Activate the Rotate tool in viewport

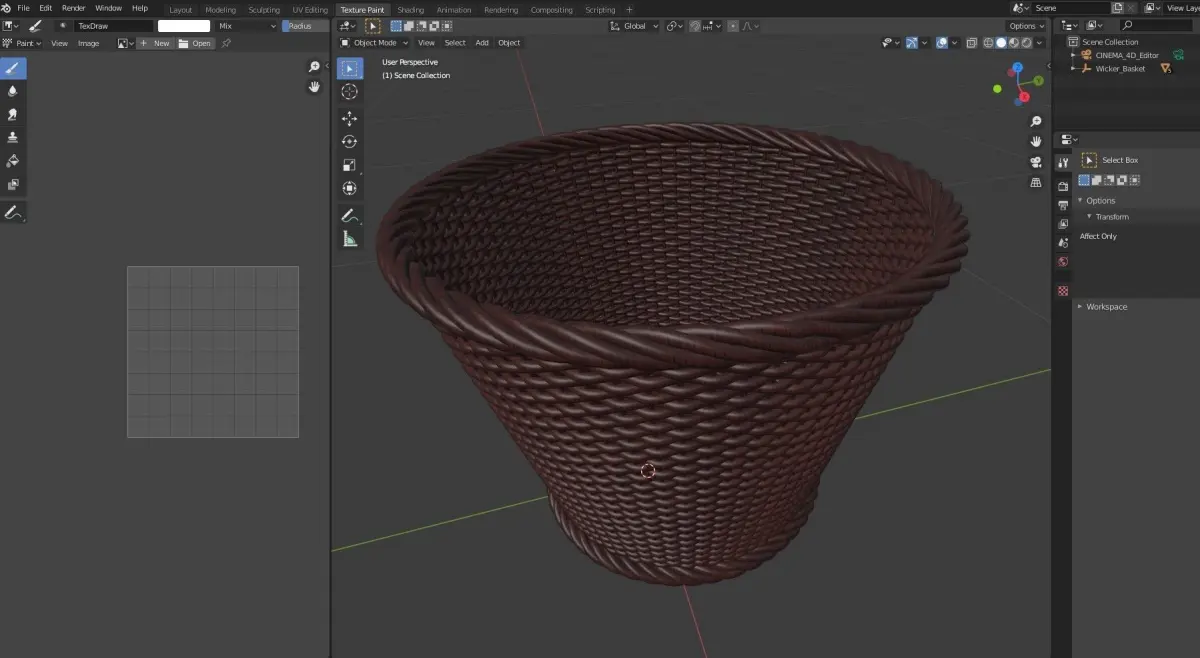pos(349,142)
